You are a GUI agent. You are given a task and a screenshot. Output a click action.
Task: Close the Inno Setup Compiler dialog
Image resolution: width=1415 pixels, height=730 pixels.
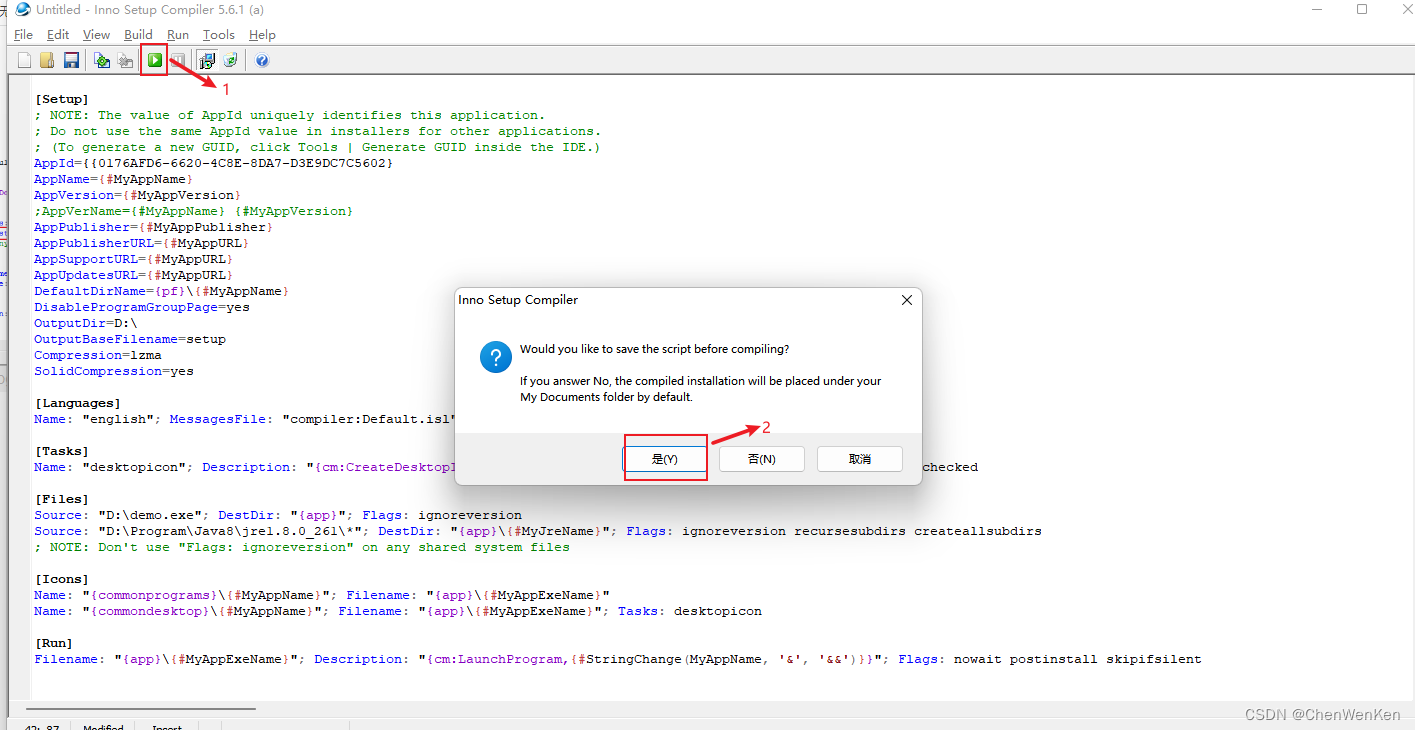click(906, 300)
